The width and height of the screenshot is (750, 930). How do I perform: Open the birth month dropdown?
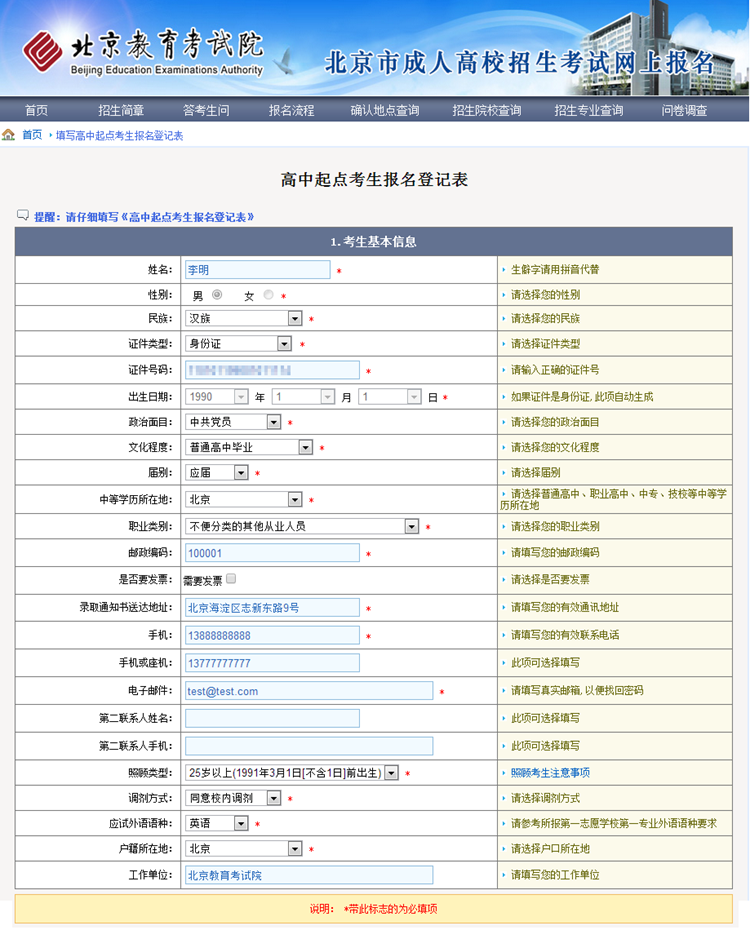coord(304,397)
